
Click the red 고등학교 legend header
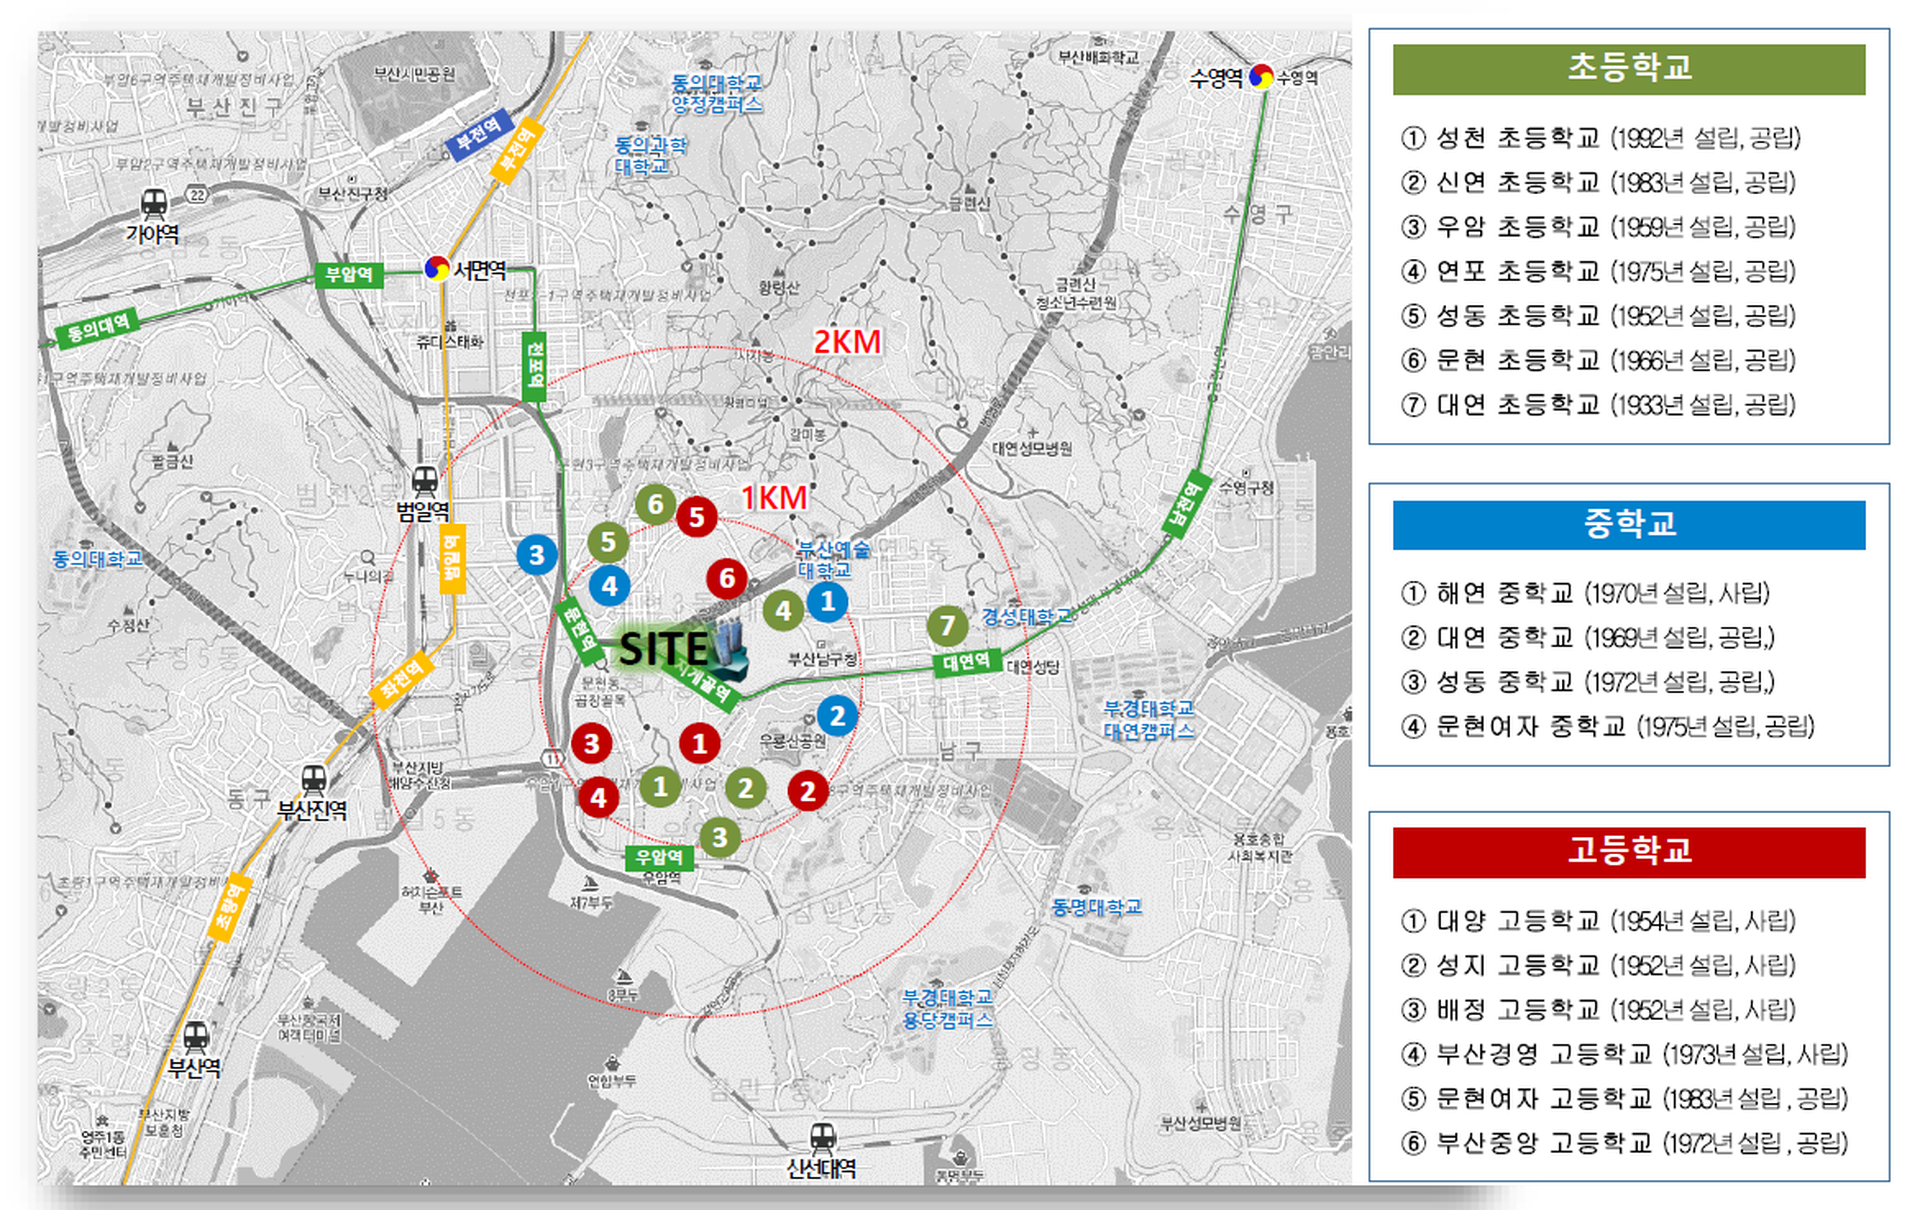pyautogui.click(x=1628, y=852)
